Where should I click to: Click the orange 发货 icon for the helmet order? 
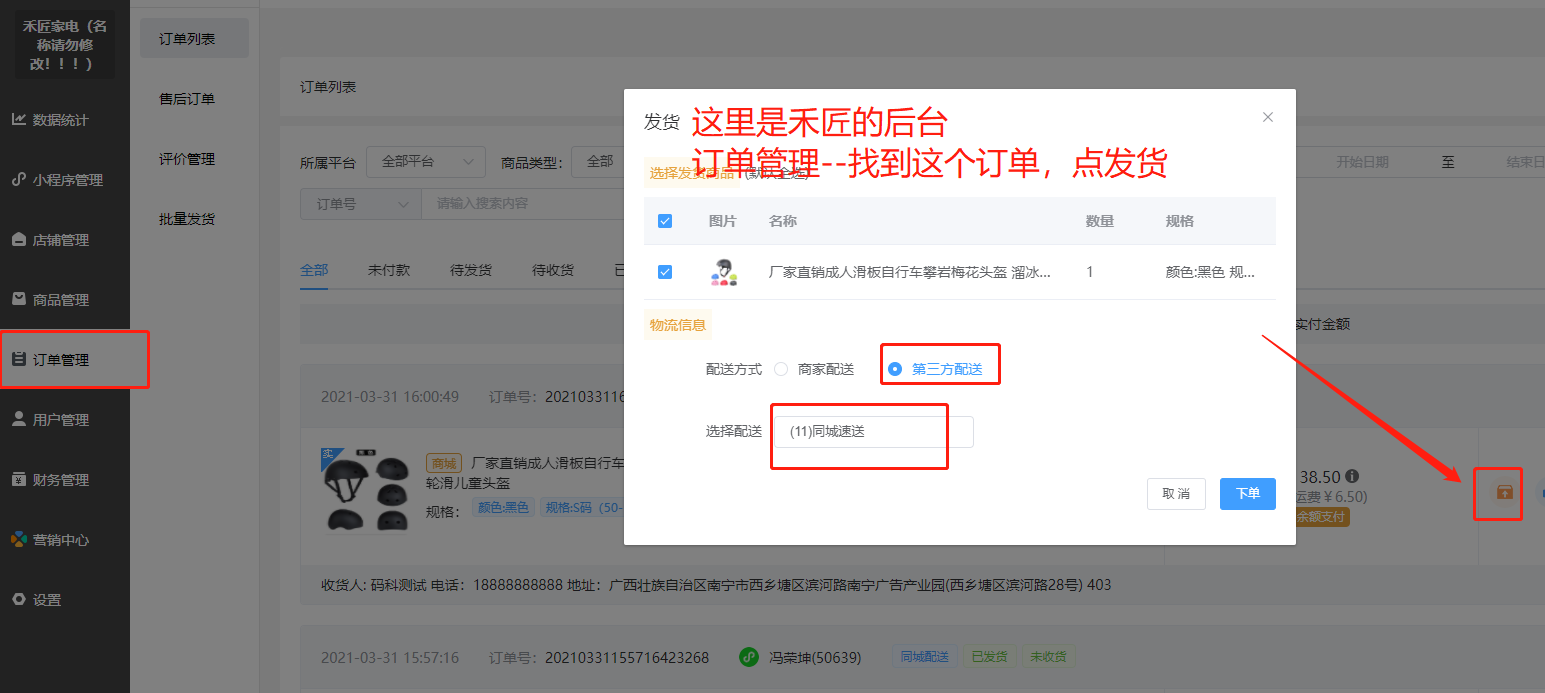(1503, 492)
